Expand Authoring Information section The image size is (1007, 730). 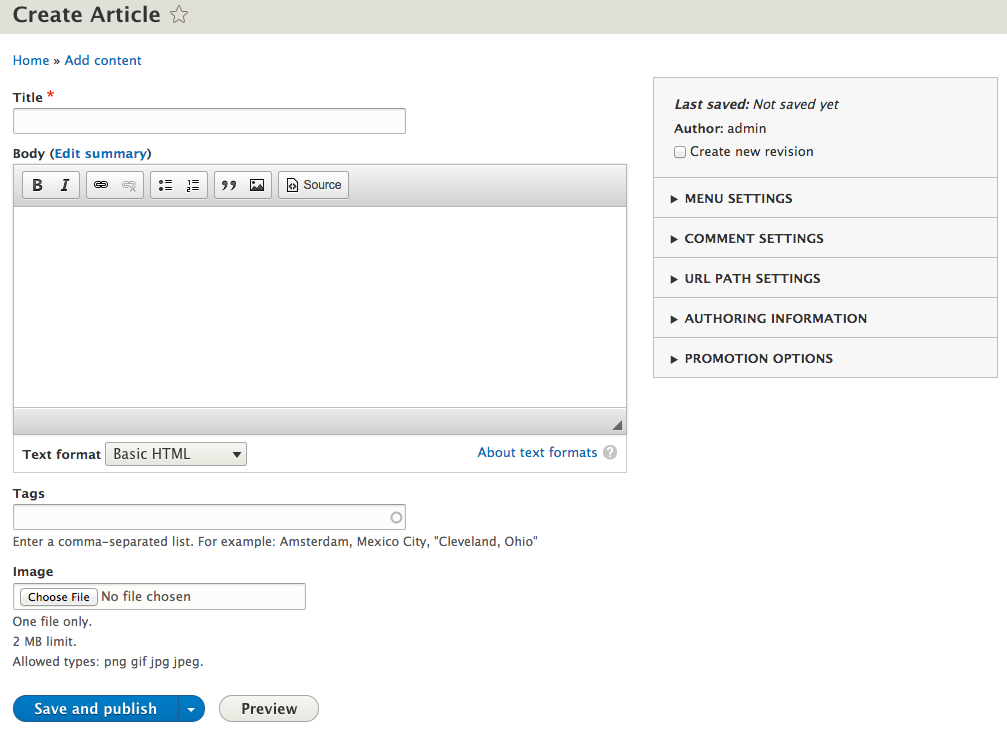[x=825, y=318]
